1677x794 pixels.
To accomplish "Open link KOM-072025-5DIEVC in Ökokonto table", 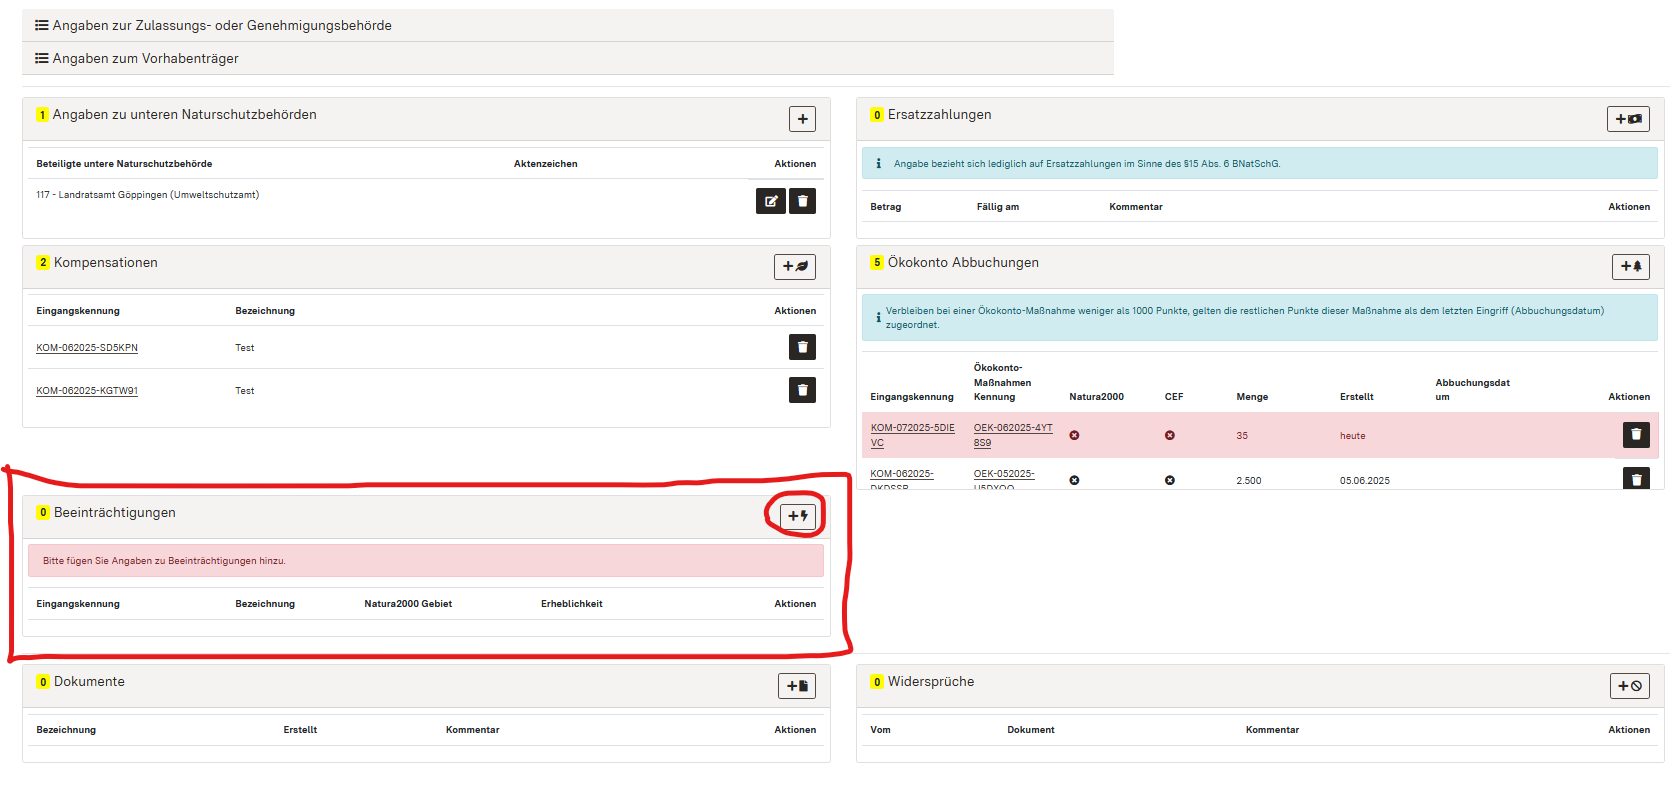I will [912, 435].
